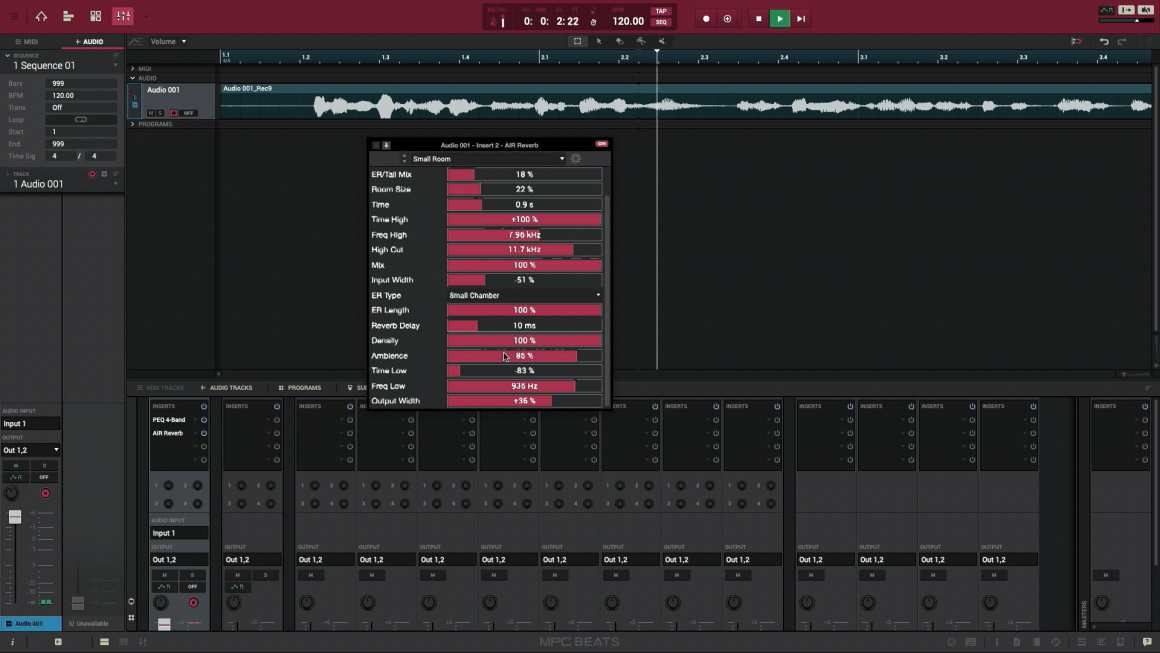The image size is (1160, 653).
Task: Expand the PROGRAMS track group
Action: pos(133,124)
